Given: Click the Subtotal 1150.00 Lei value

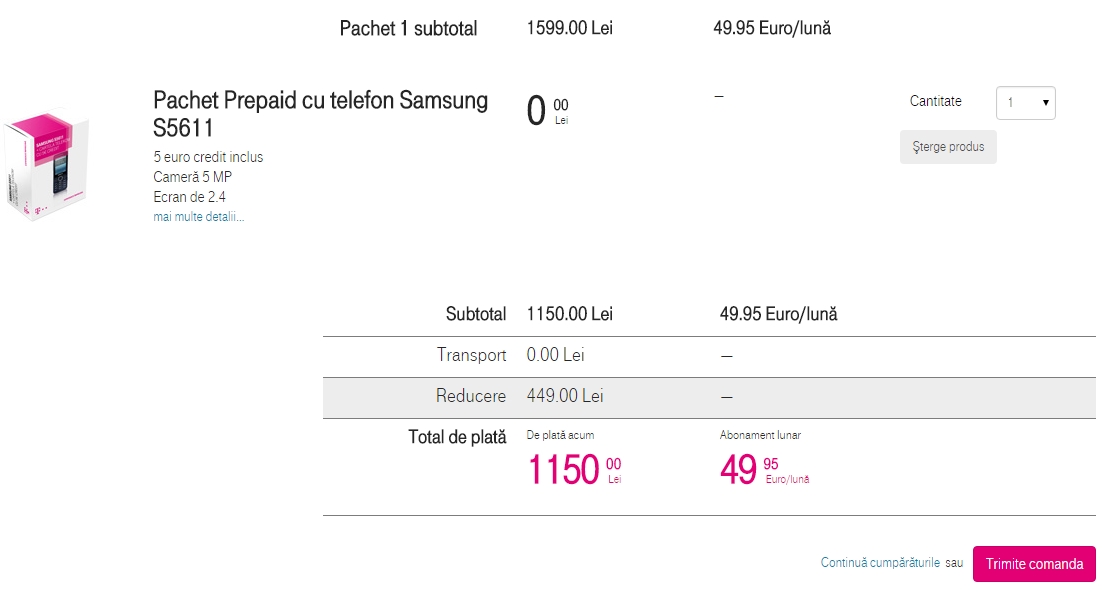Looking at the screenshot, I should (x=569, y=314).
